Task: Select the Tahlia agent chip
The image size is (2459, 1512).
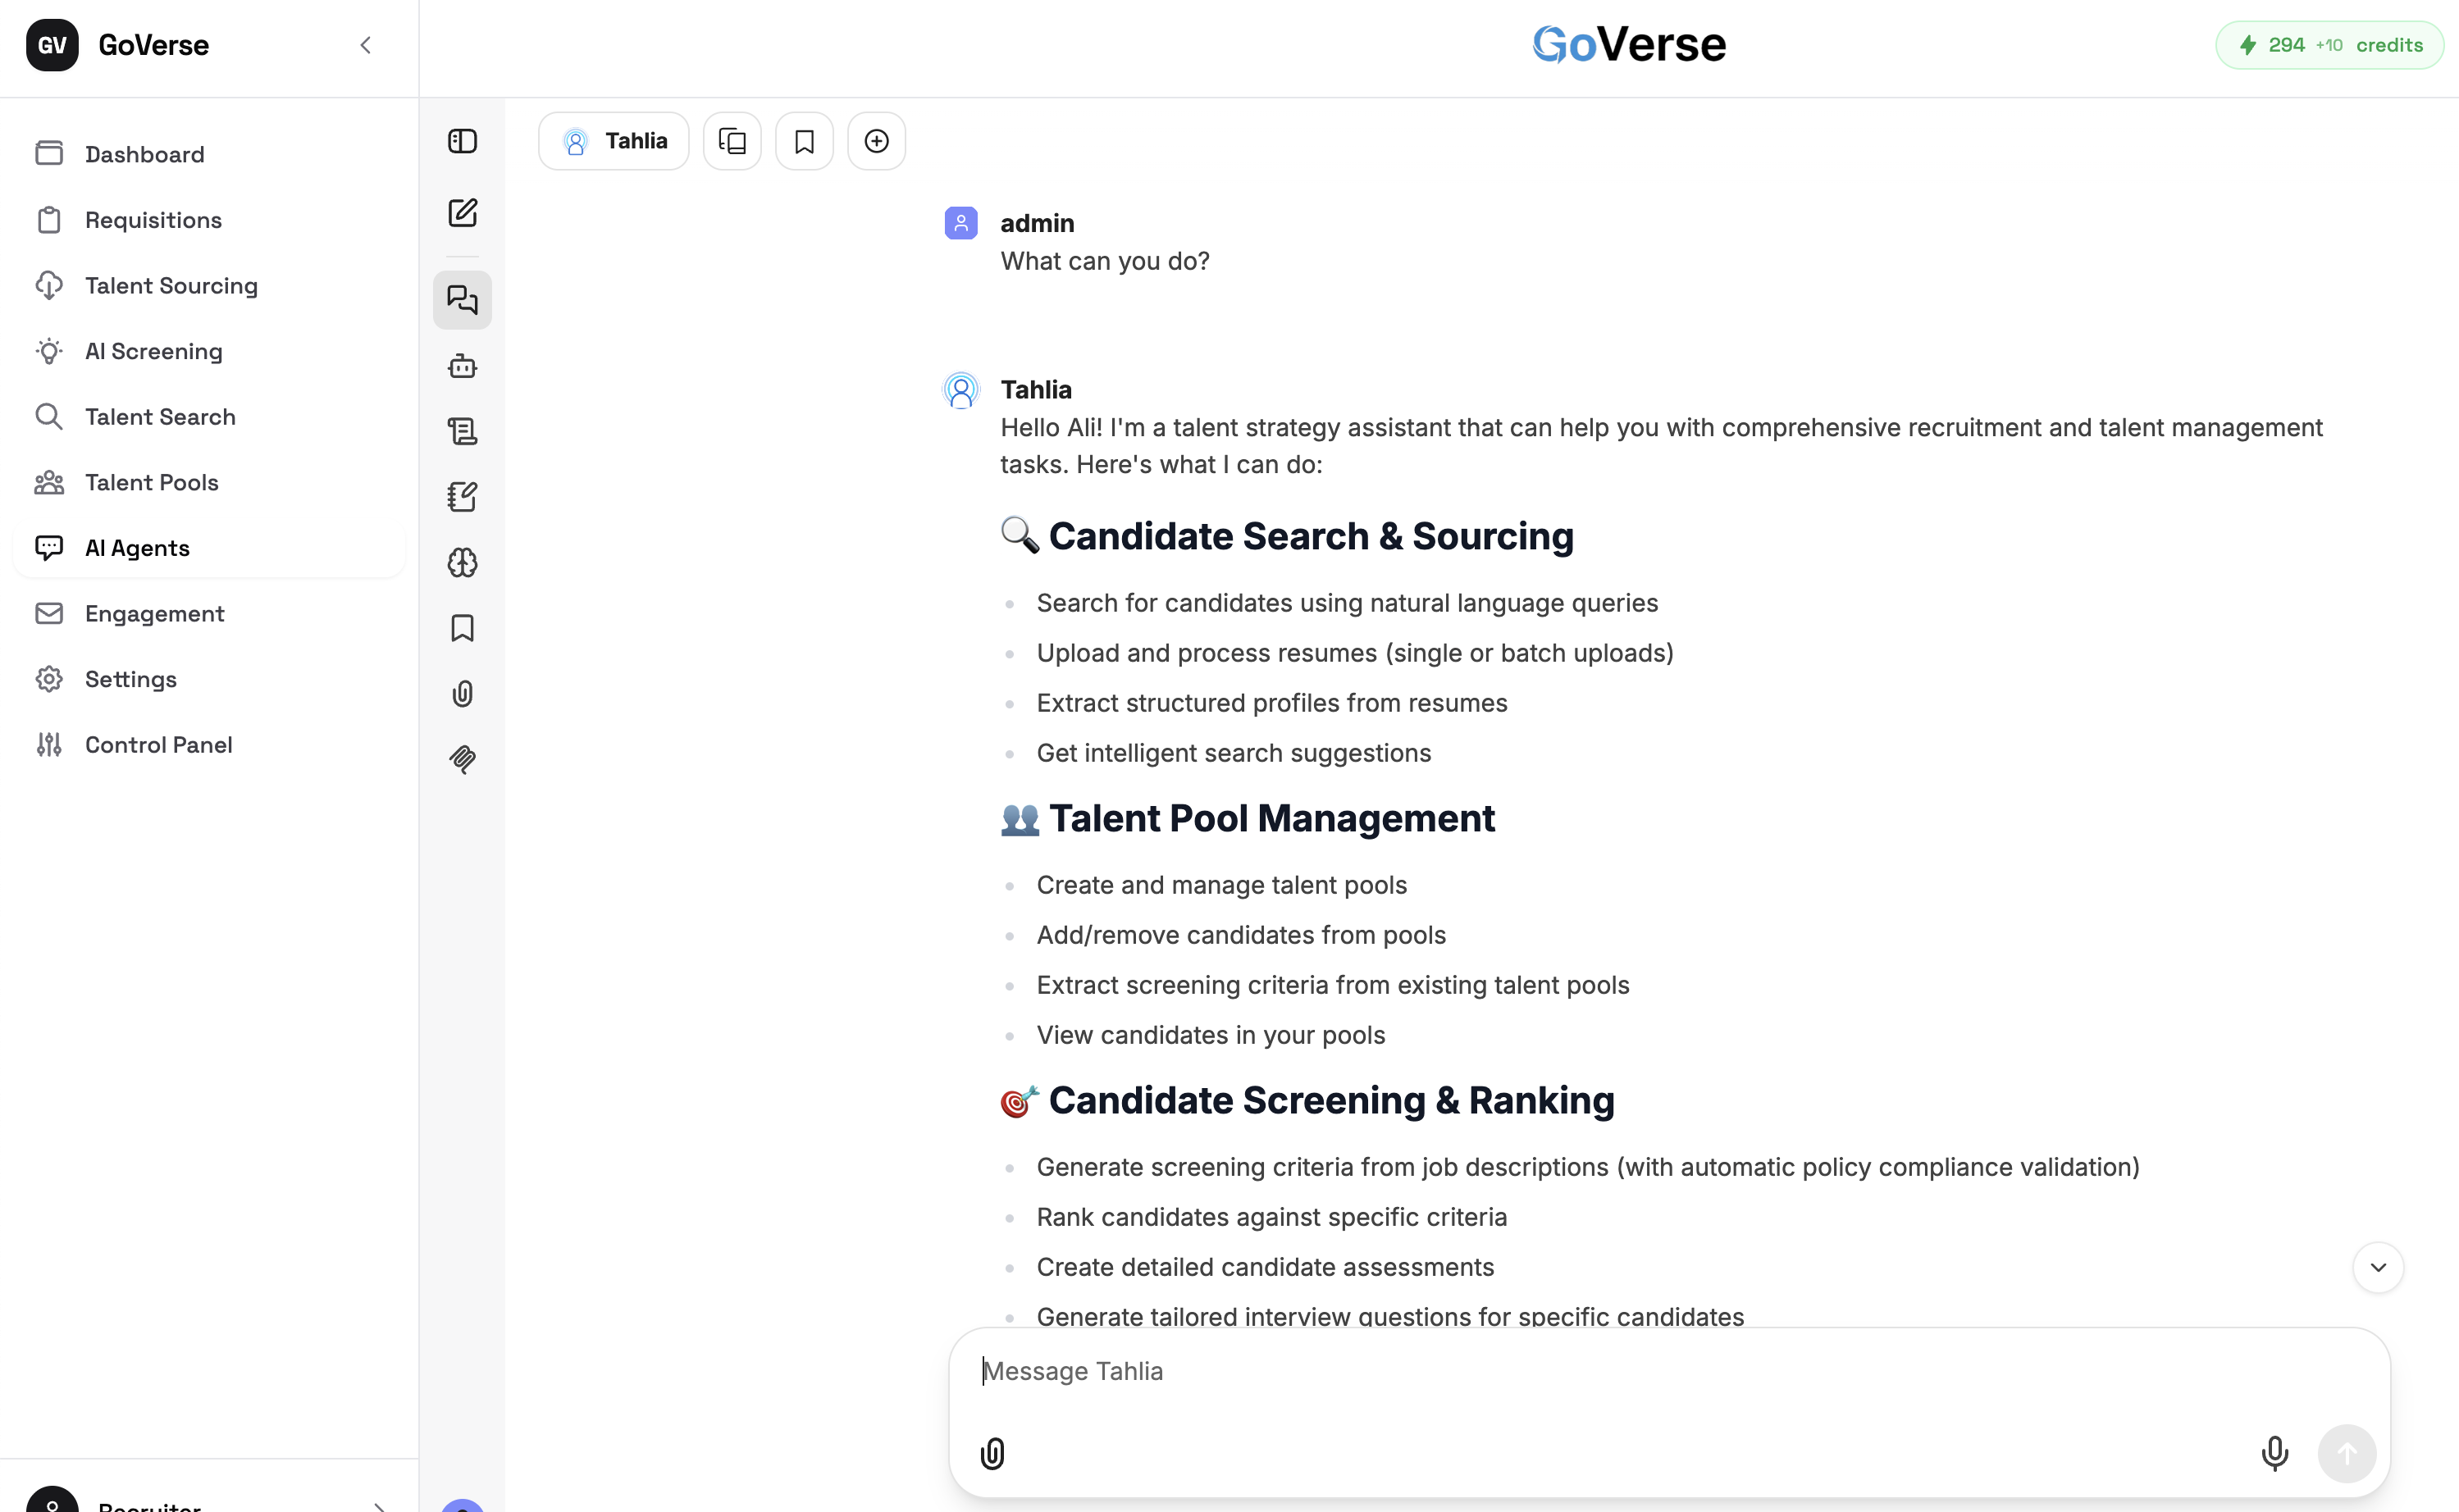Action: click(614, 141)
